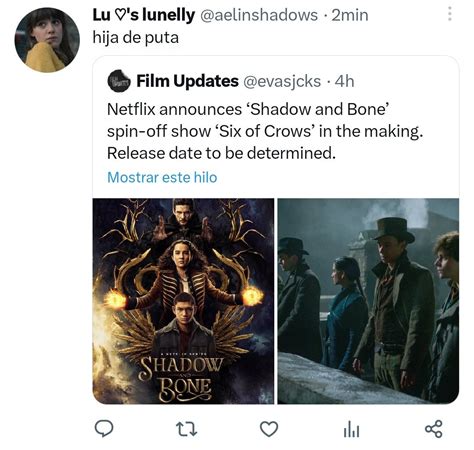
Task: Open the Six of Crows still image
Action: click(368, 301)
